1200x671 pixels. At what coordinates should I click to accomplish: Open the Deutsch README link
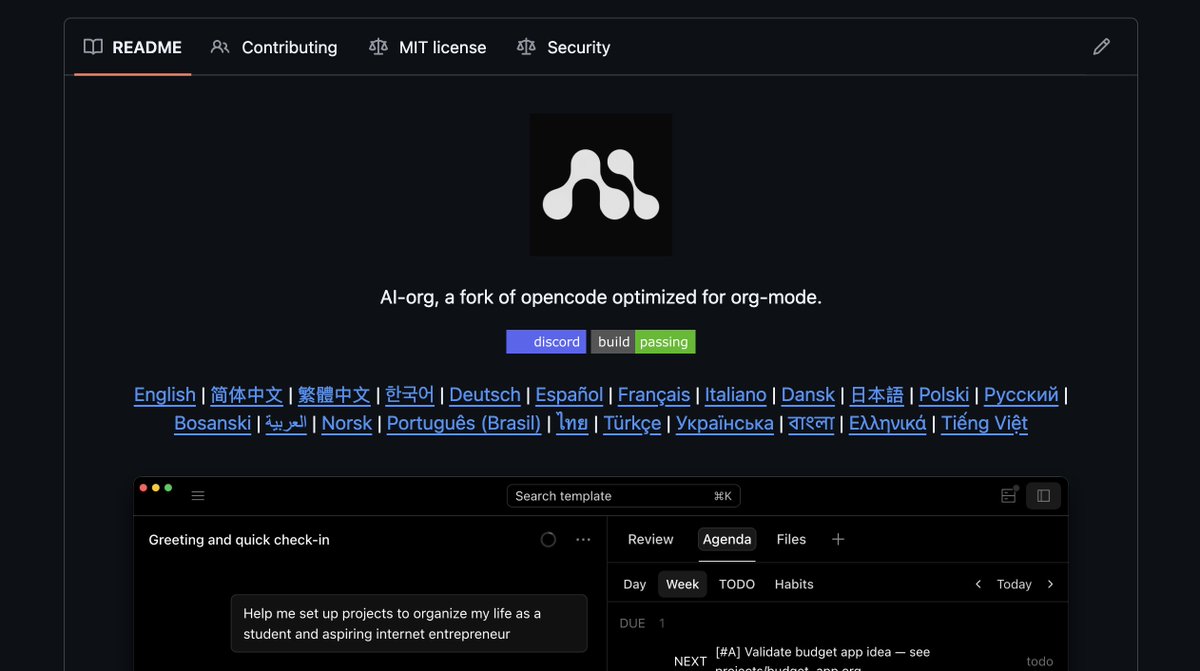click(485, 395)
